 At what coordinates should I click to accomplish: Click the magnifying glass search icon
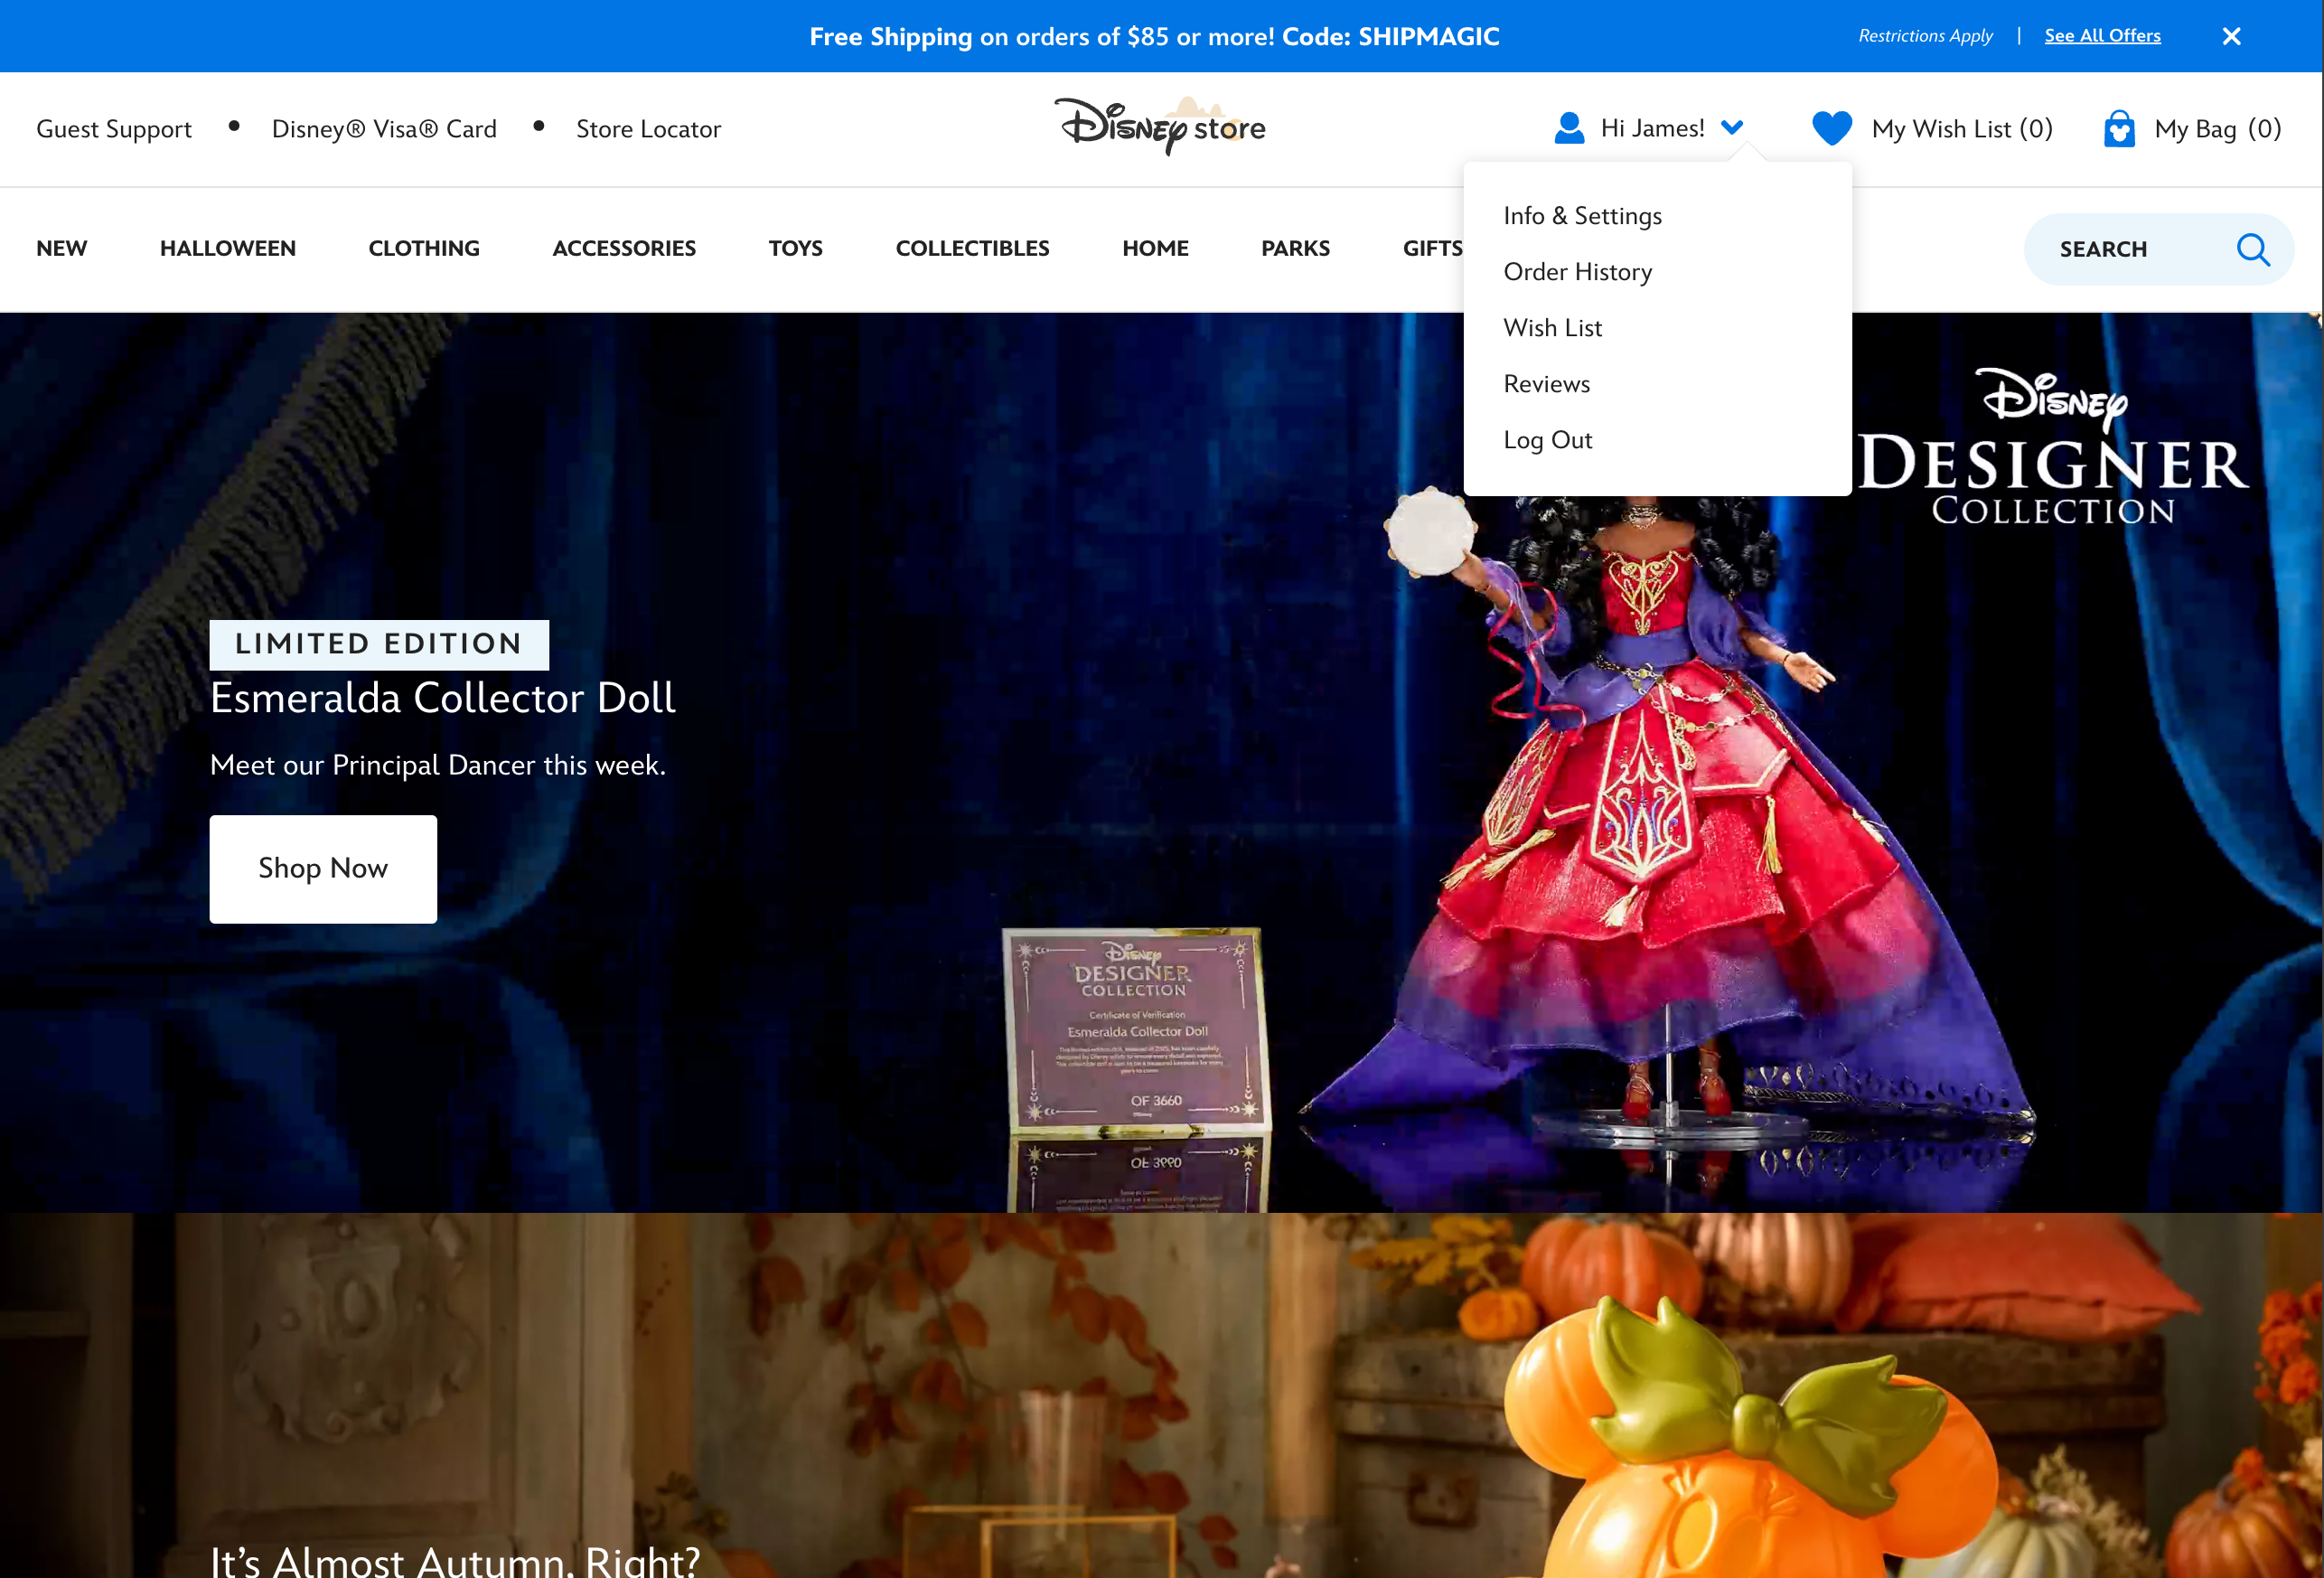coord(2253,249)
